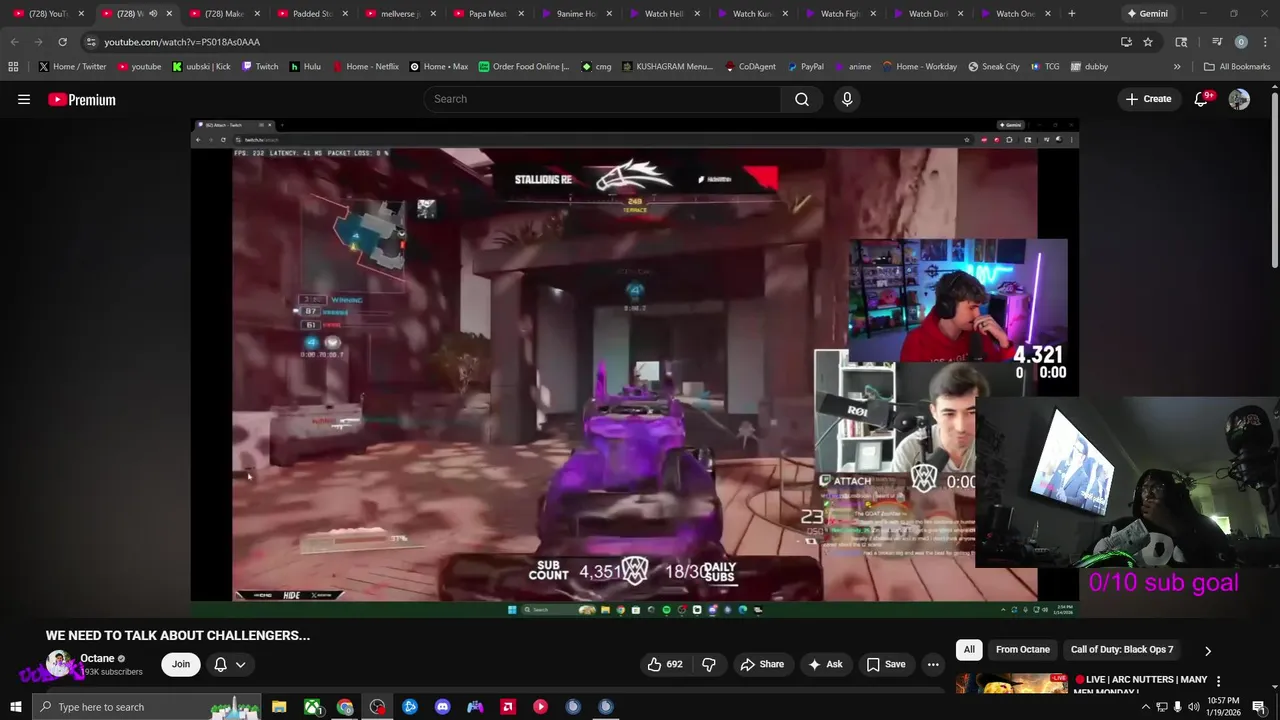Select Call of Duty: Black Ops 7 chip
The width and height of the screenshot is (1280, 720).
click(1122, 650)
